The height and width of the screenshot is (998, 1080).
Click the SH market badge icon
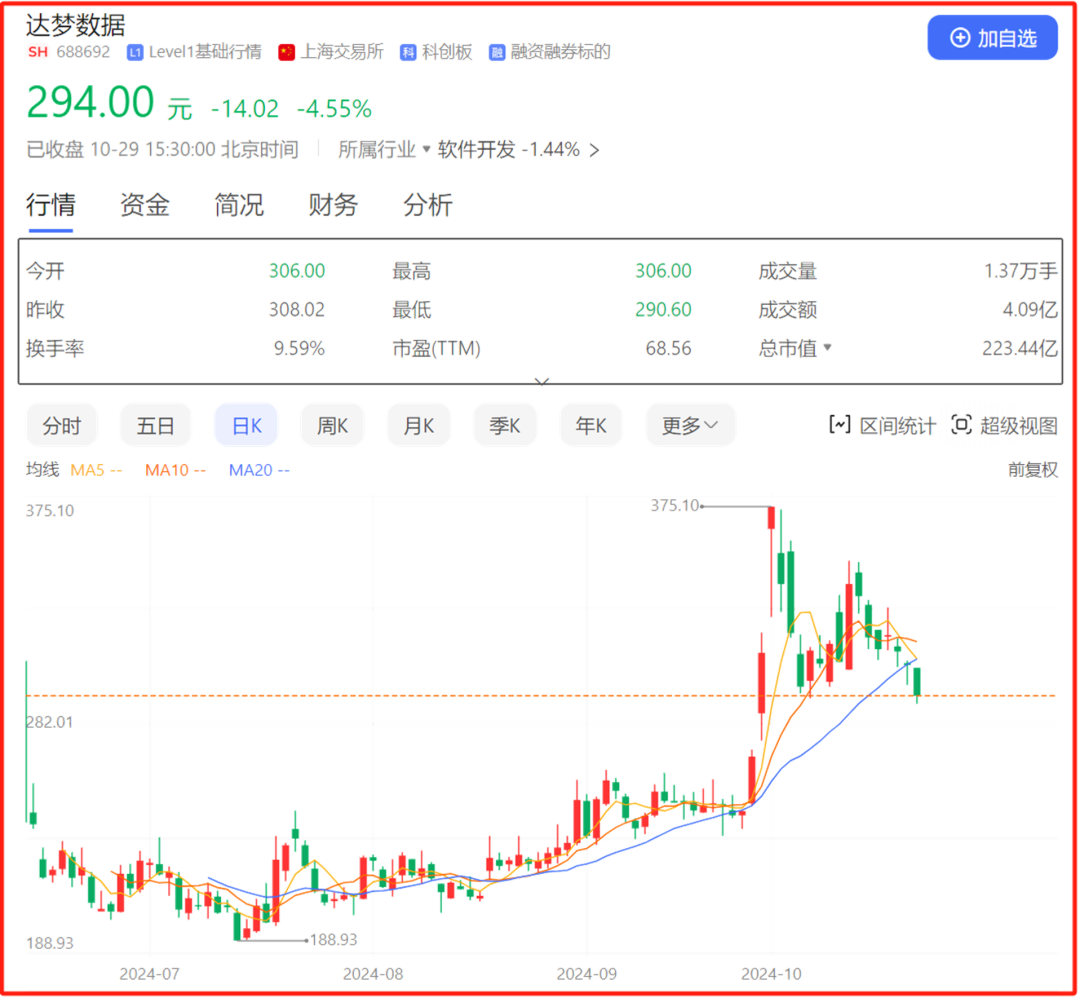click(x=38, y=52)
